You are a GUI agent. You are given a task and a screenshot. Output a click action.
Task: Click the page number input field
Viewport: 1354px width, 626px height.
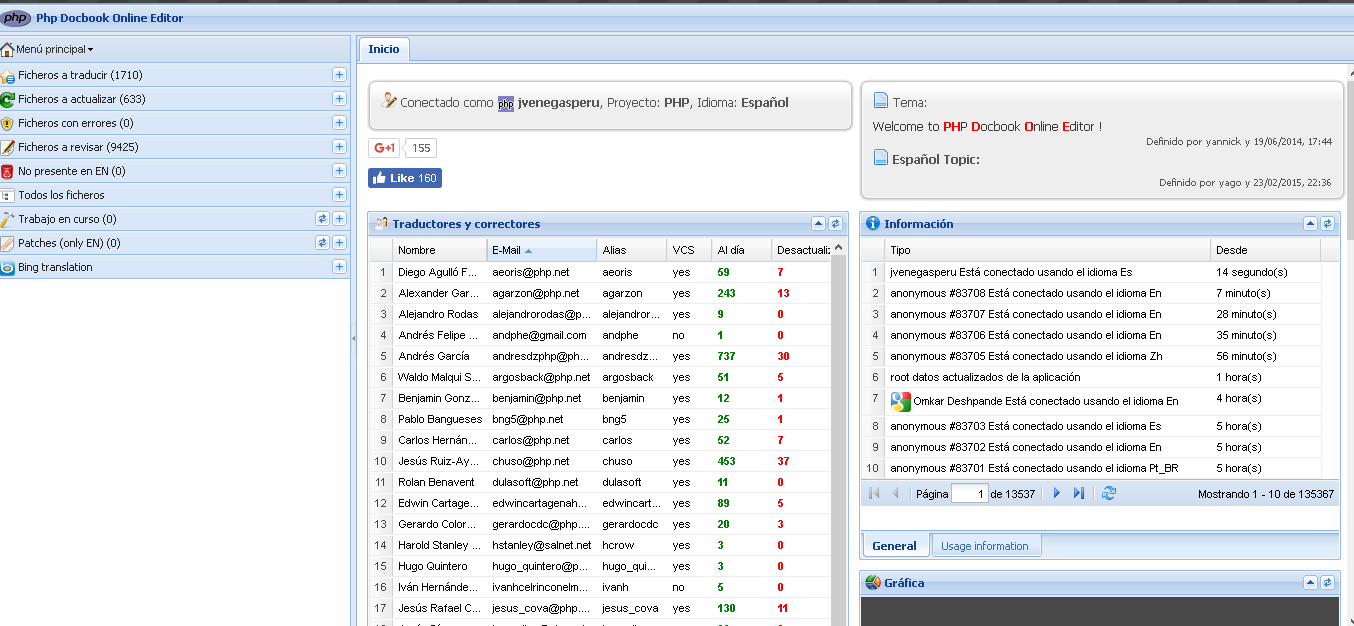(x=969, y=493)
